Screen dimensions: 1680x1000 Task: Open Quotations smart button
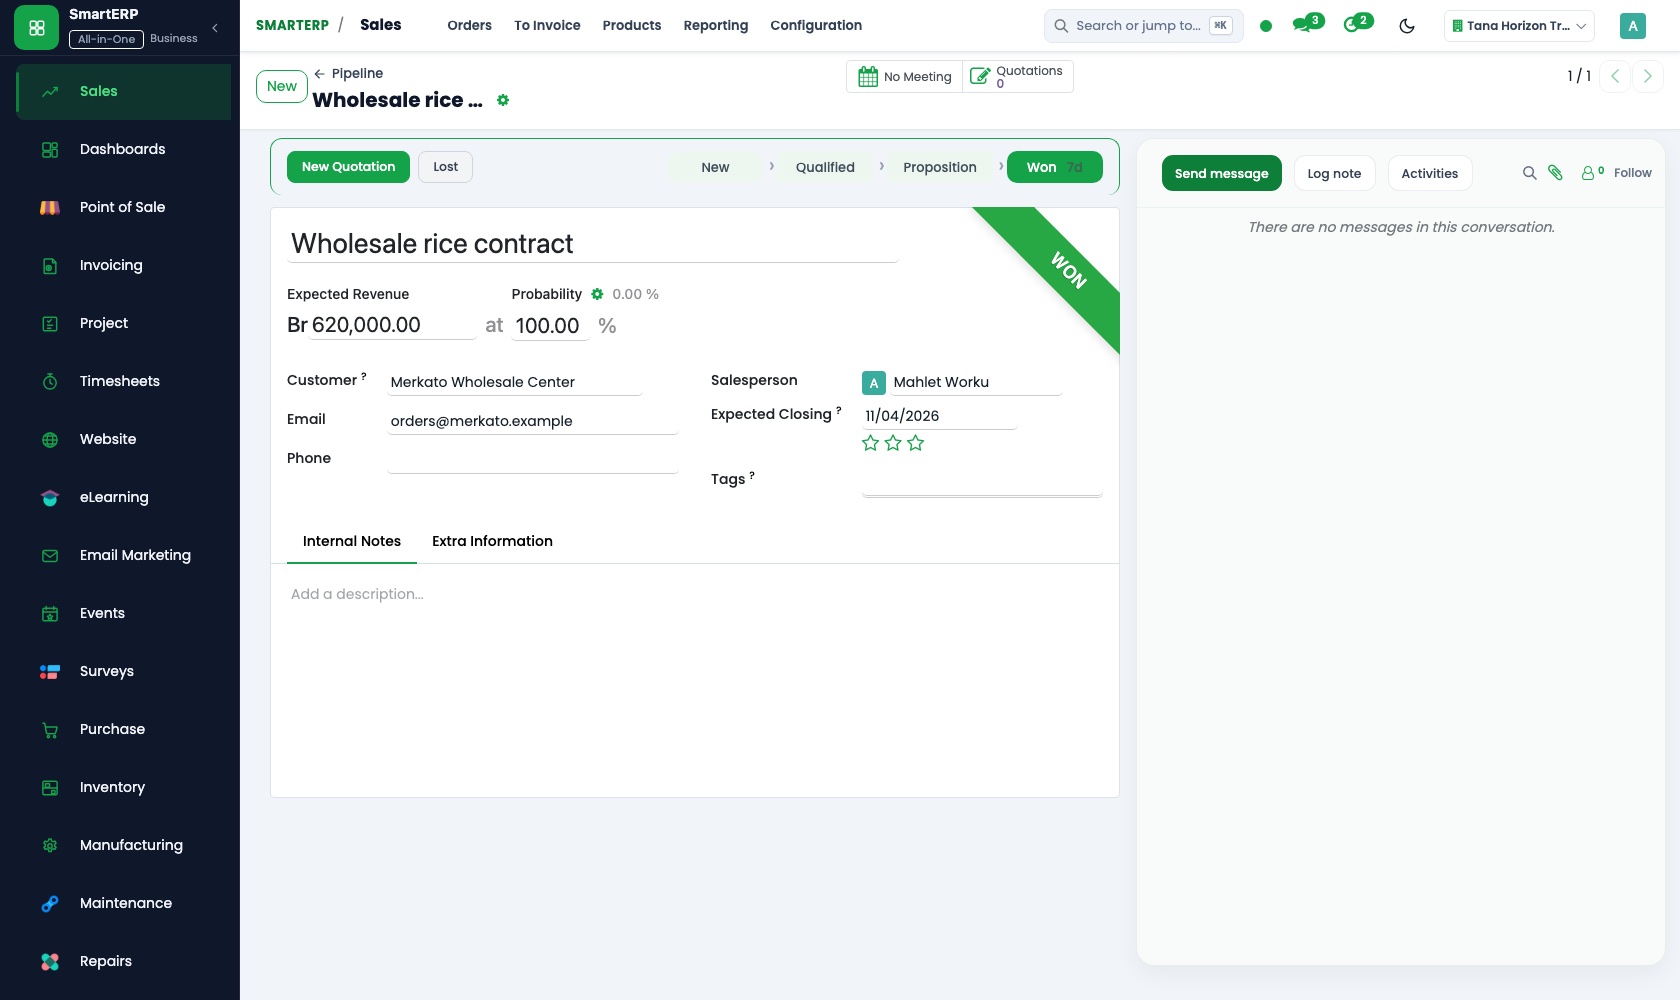tap(1017, 76)
